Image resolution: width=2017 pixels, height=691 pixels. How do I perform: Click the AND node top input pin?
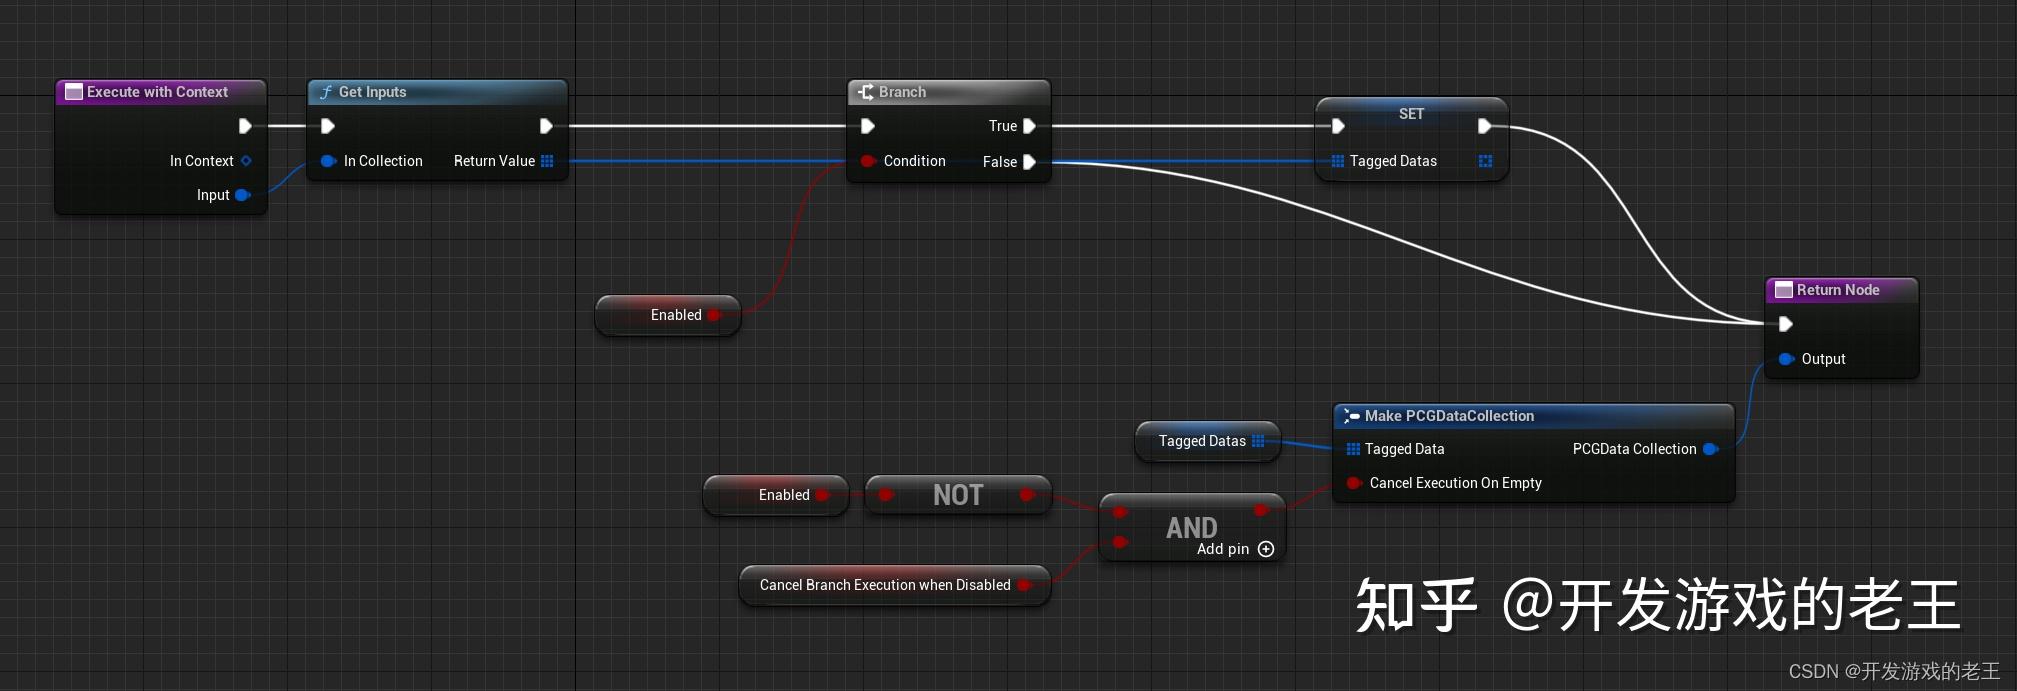coord(1120,512)
